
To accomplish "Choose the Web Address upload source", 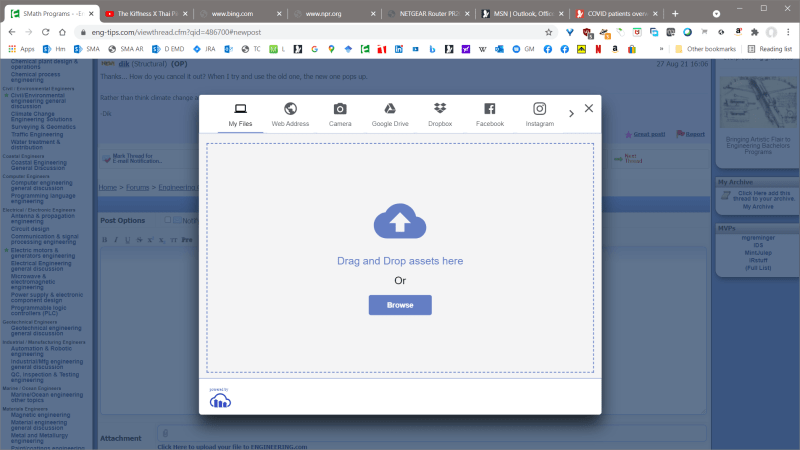I will tap(290, 115).
